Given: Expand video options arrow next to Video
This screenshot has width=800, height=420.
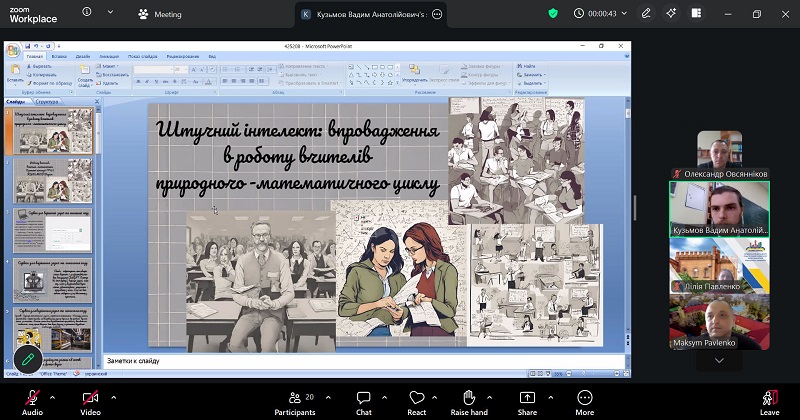Looking at the screenshot, I should pos(113,397).
